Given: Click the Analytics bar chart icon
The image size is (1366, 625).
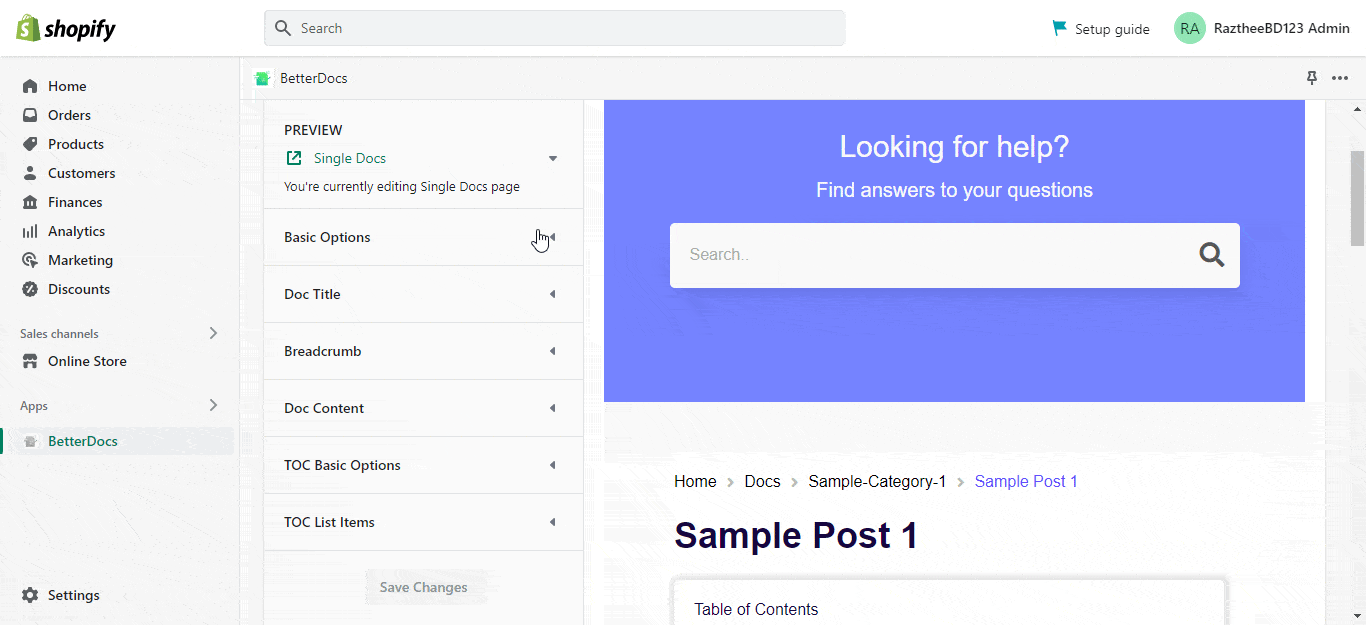Looking at the screenshot, I should point(30,231).
